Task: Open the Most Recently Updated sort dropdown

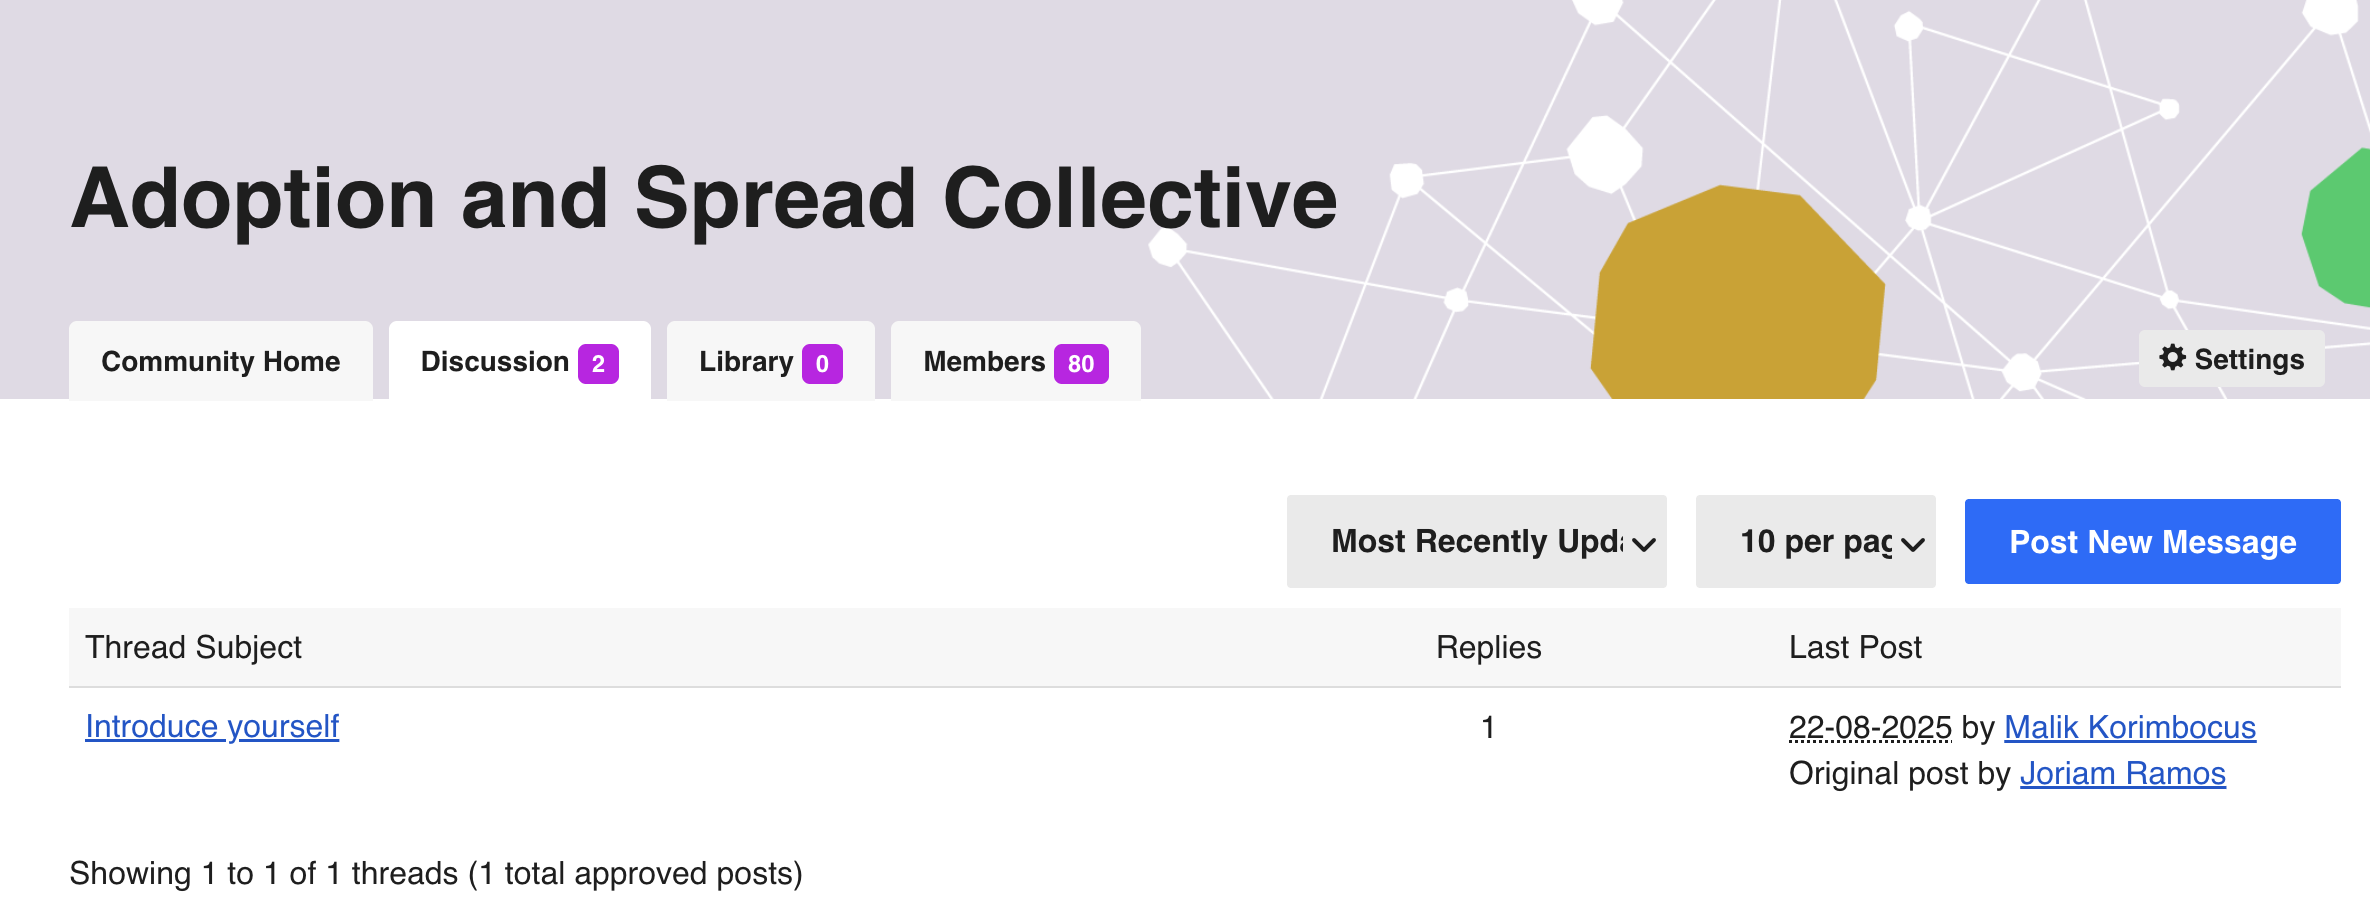Action: click(x=1476, y=542)
